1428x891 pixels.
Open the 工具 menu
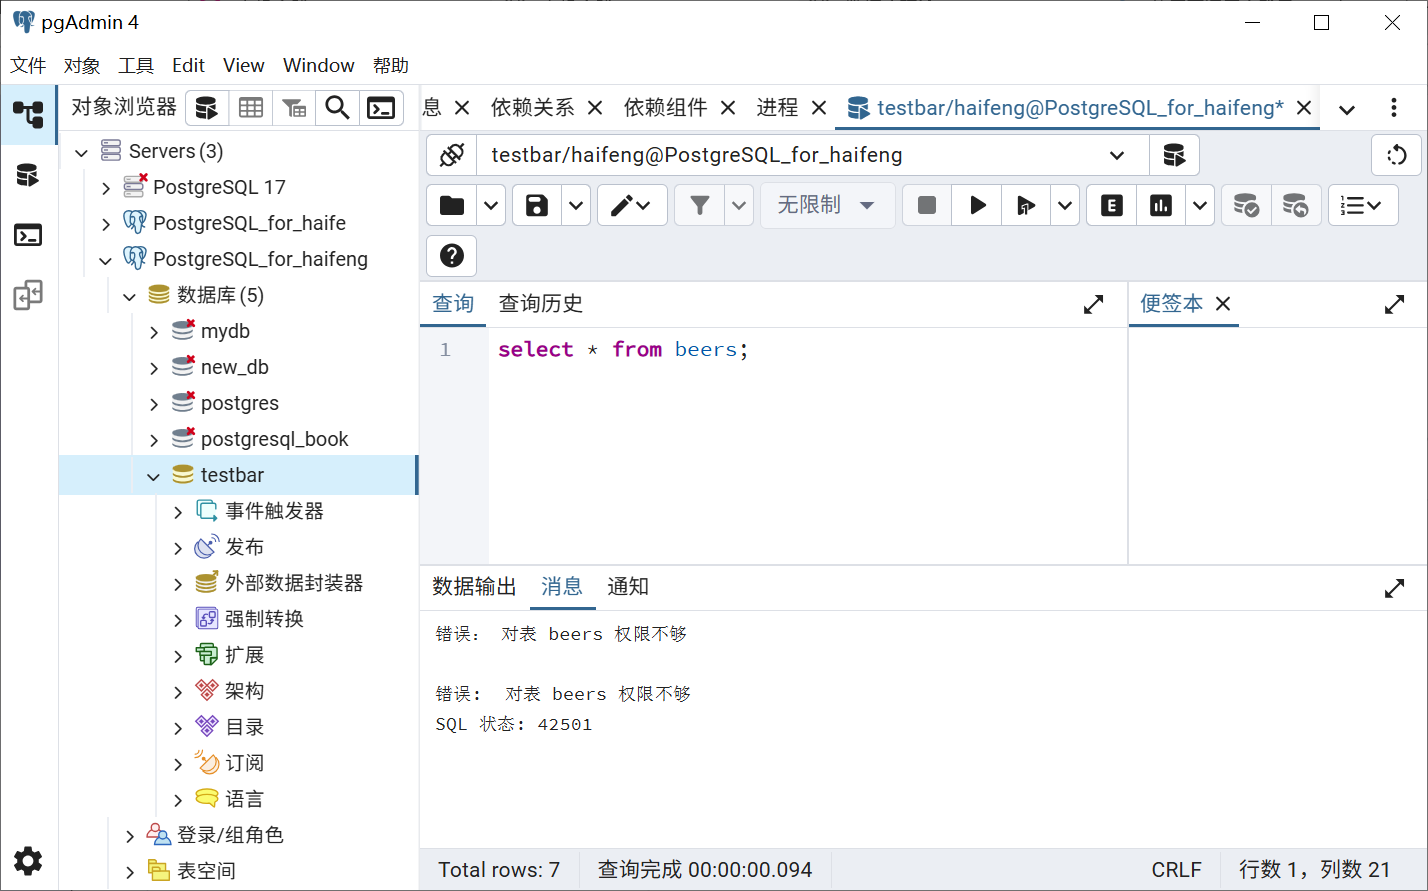pos(136,66)
